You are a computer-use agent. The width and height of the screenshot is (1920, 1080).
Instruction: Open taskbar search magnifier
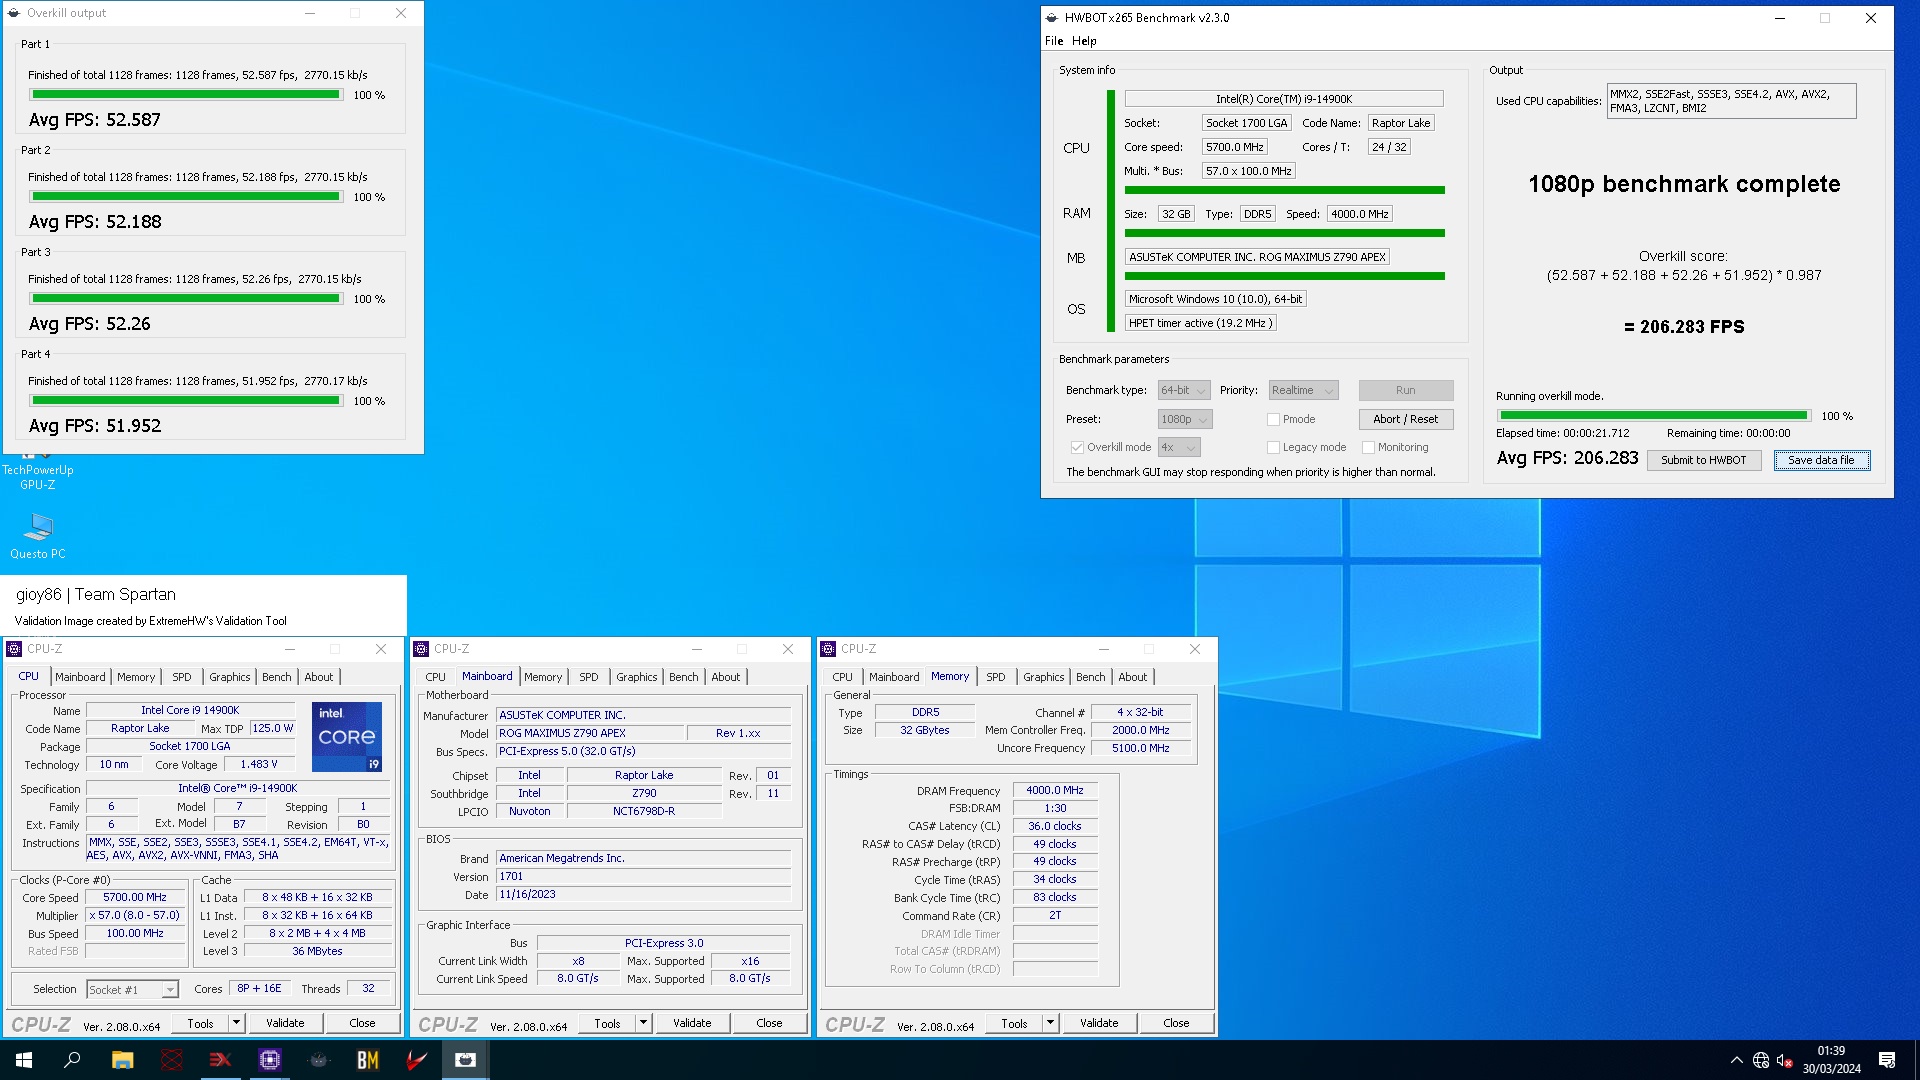coord(72,1060)
